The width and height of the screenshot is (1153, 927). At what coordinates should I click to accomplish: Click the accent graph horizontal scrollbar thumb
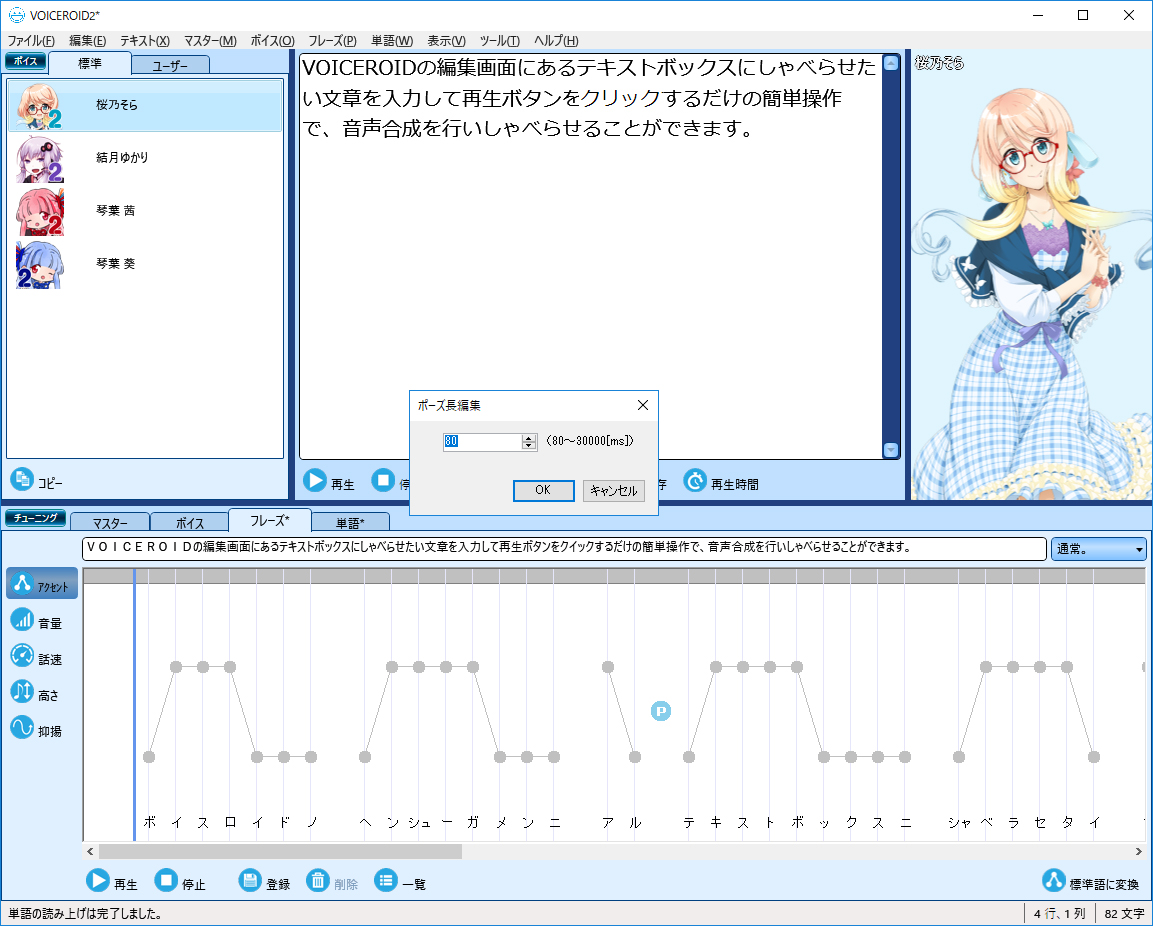(280, 851)
